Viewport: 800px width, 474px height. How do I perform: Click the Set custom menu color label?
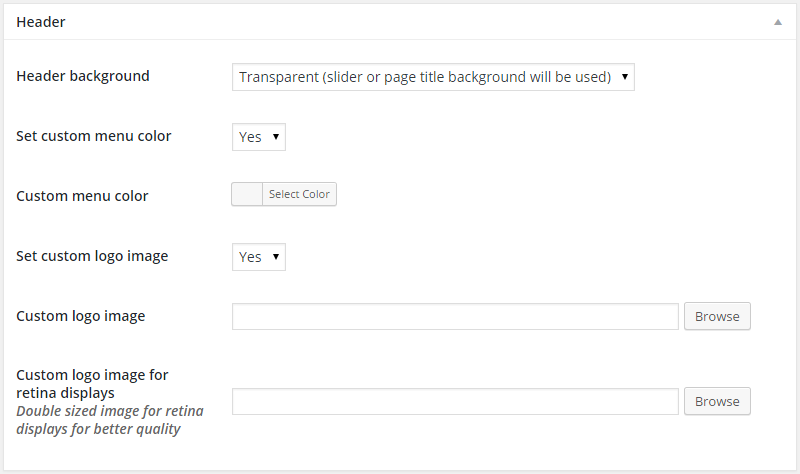(94, 136)
